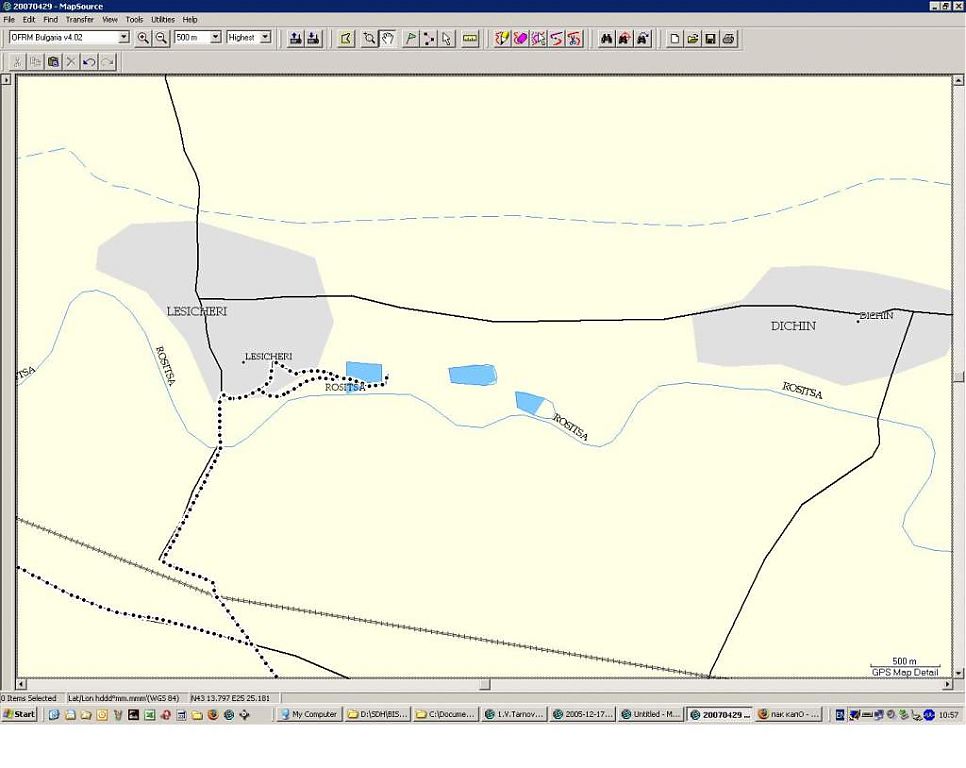Screen dimensions: 966x768
Task: Select the Hand pan tool
Action: (387, 38)
